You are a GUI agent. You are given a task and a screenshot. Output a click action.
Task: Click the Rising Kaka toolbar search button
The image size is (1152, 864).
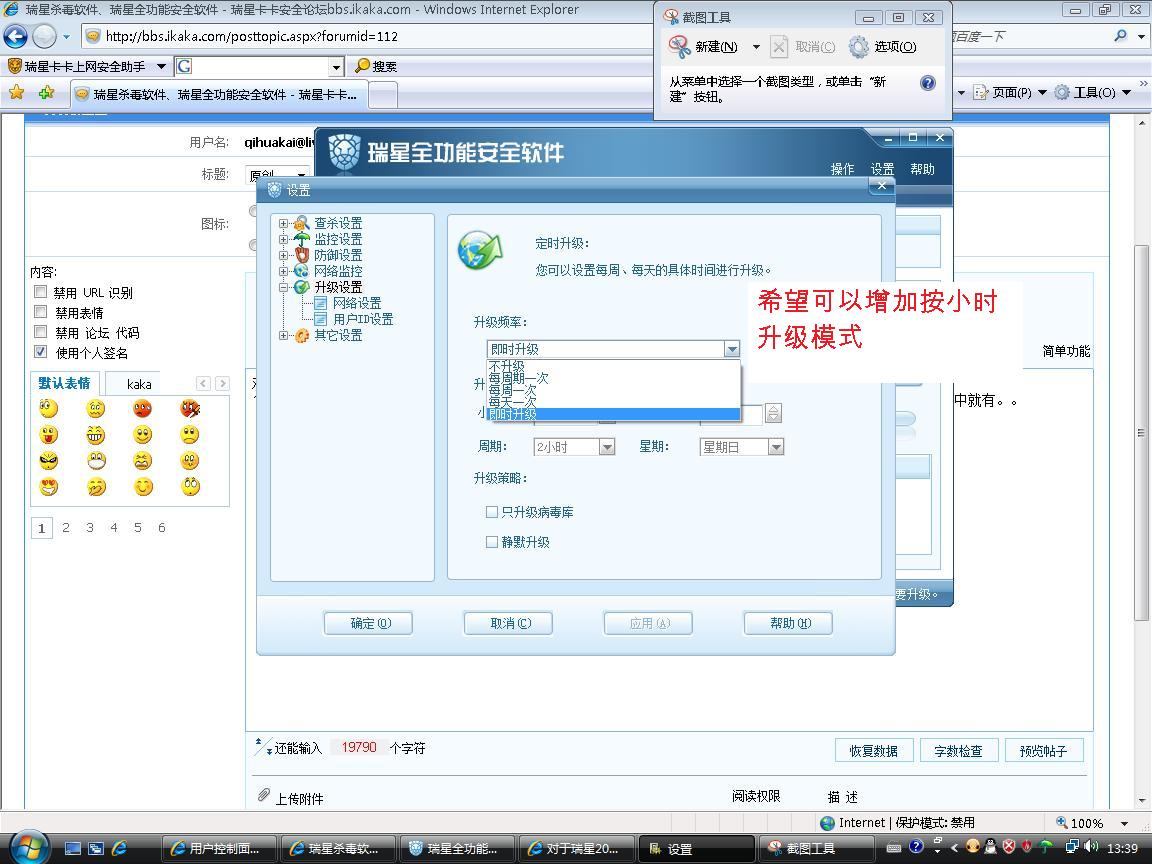pos(375,66)
